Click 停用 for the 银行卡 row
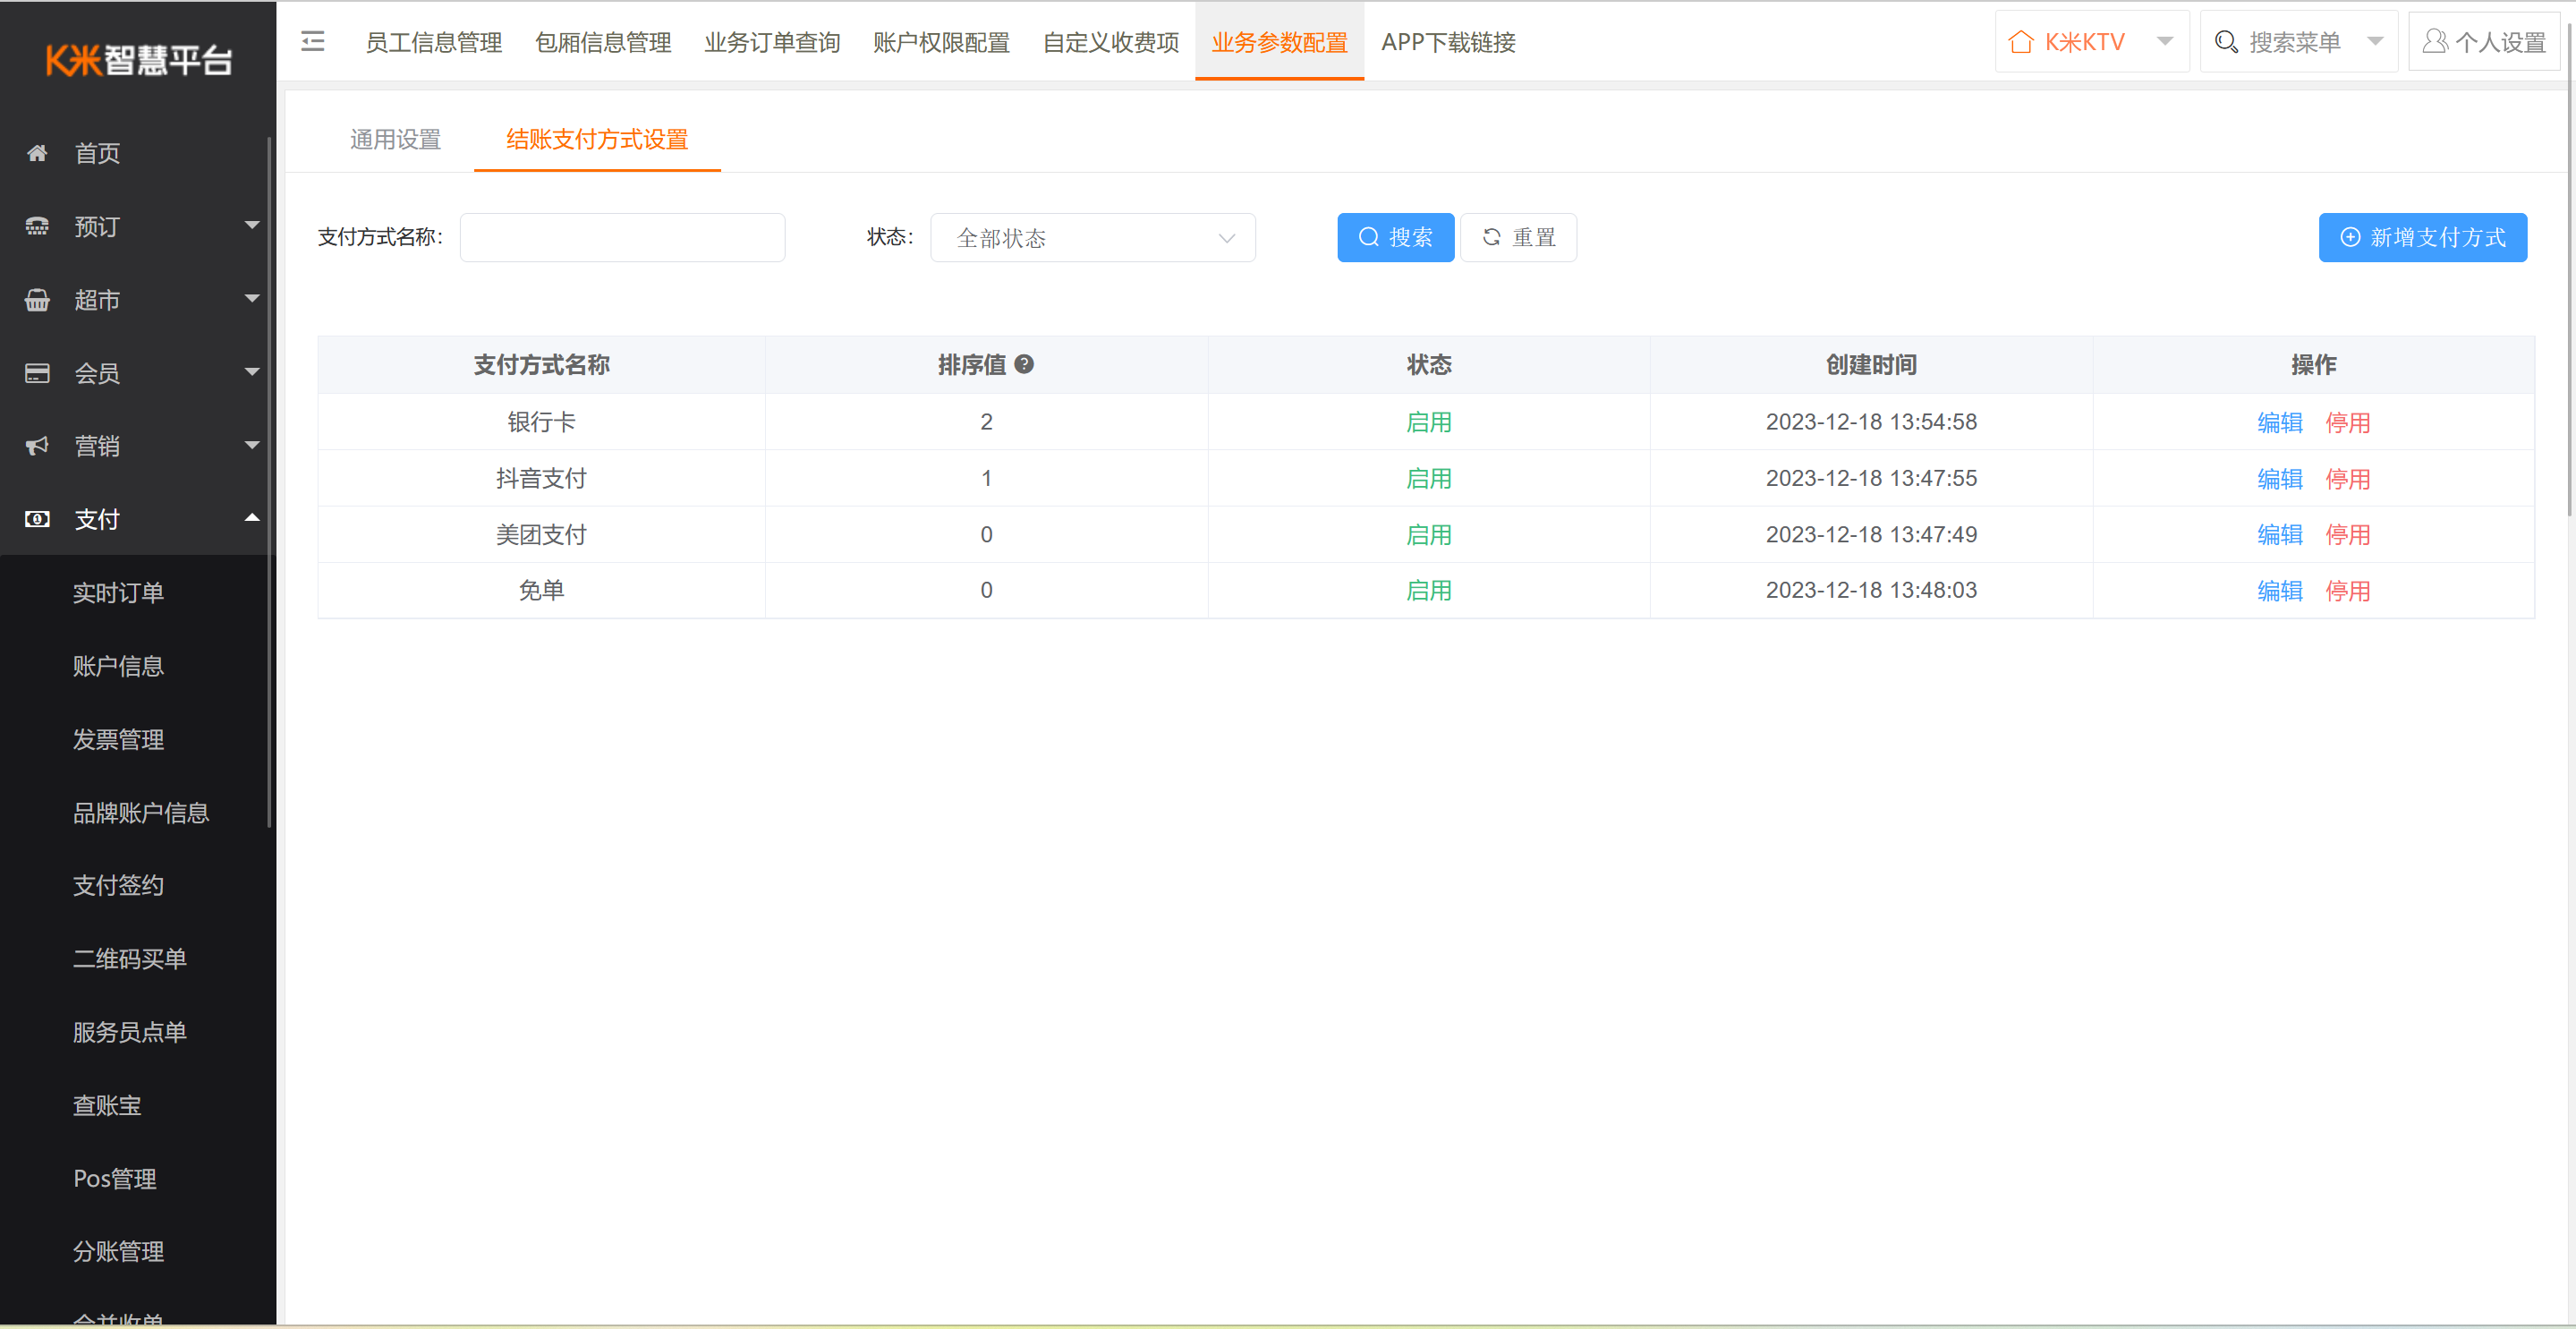 pos(2347,422)
